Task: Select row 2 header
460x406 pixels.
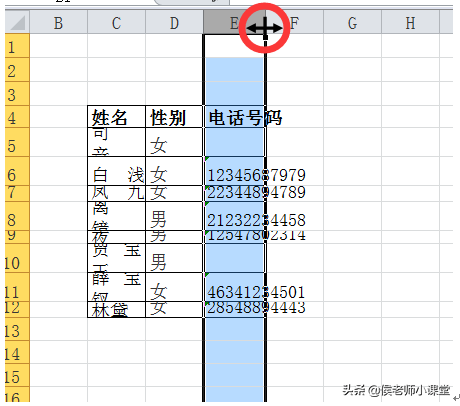Action: pos(17,70)
